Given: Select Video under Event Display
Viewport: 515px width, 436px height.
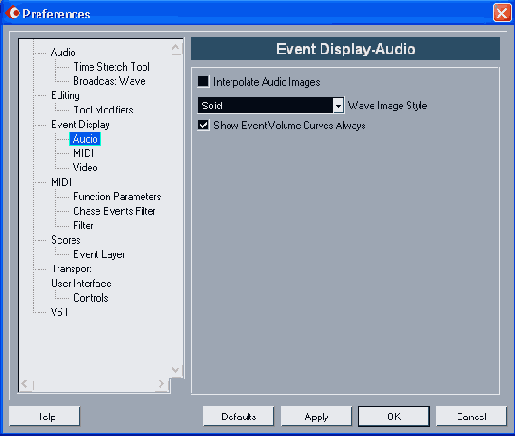Looking at the screenshot, I should coord(85,168).
